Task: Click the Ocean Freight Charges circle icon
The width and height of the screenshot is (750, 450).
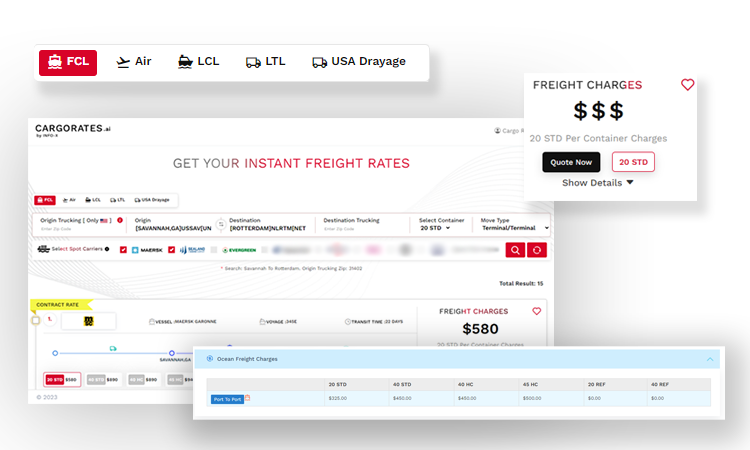Action: pyautogui.click(x=210, y=359)
